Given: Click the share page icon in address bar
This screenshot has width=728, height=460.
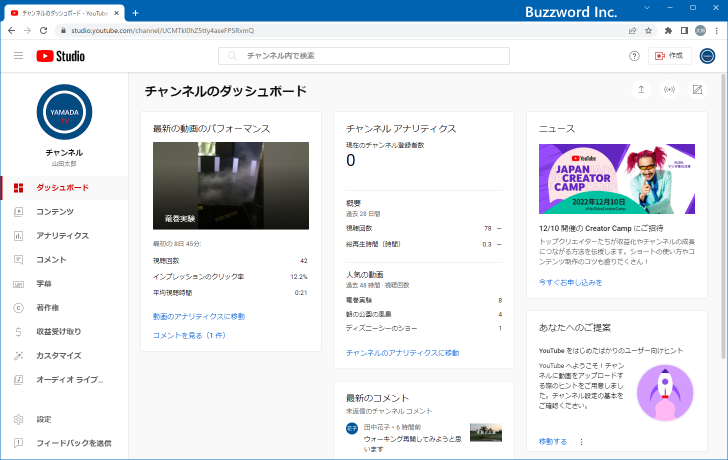Looking at the screenshot, I should 632,31.
